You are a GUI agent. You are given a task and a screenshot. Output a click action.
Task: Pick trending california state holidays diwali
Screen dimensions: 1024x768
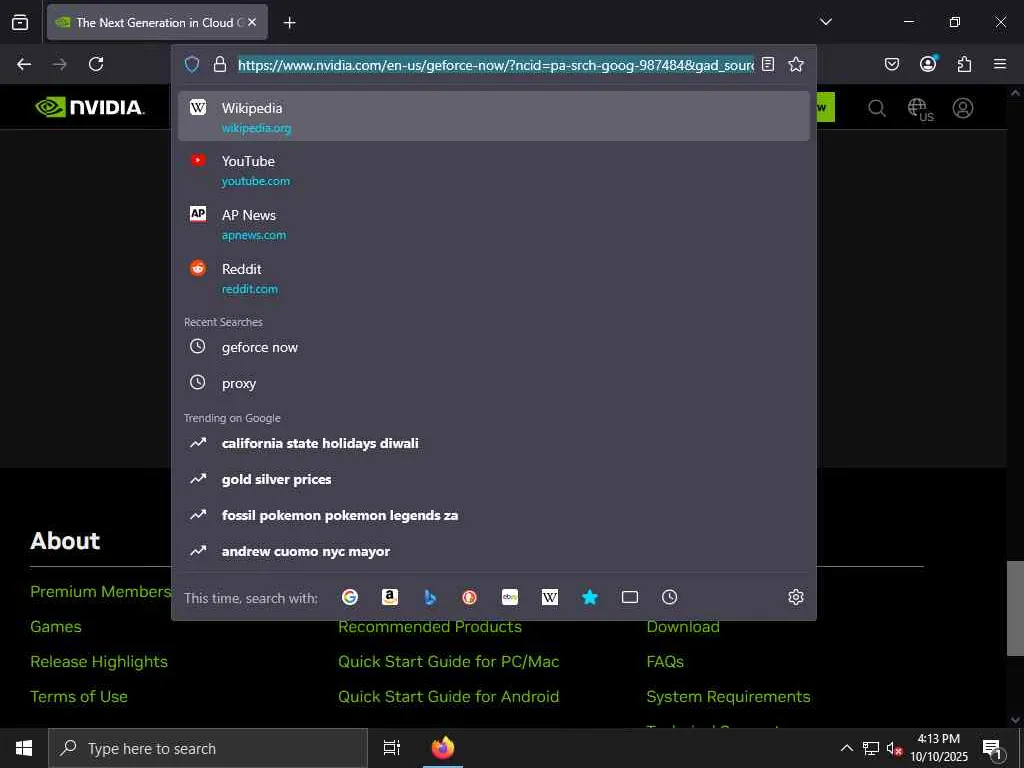click(494, 443)
